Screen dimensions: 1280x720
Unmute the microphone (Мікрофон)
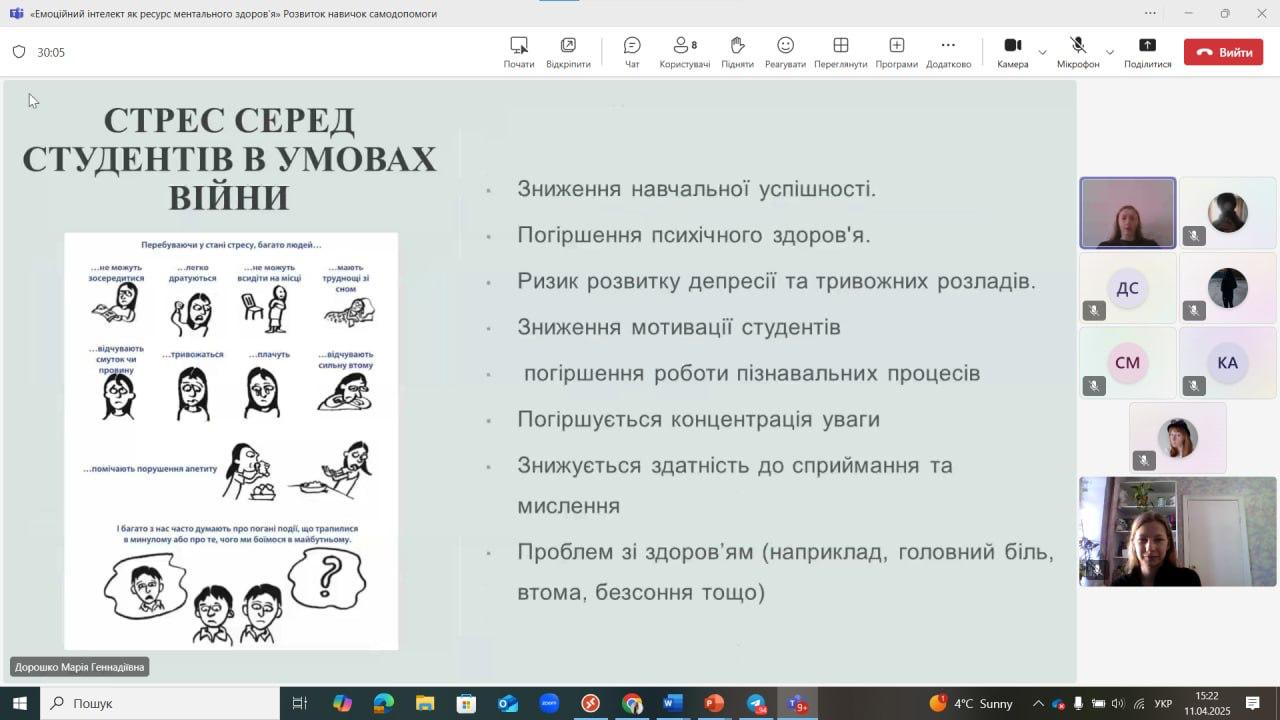click(x=1078, y=52)
